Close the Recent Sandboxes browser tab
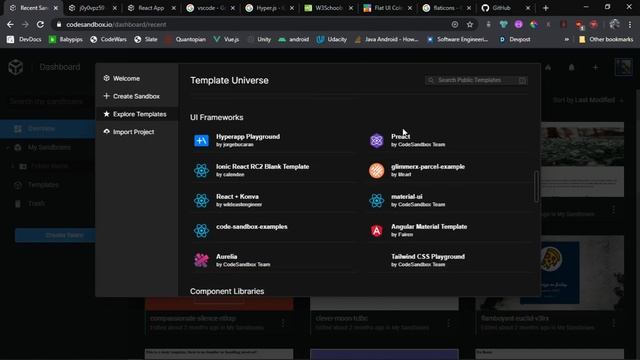This screenshot has width=640, height=360. pos(56,8)
